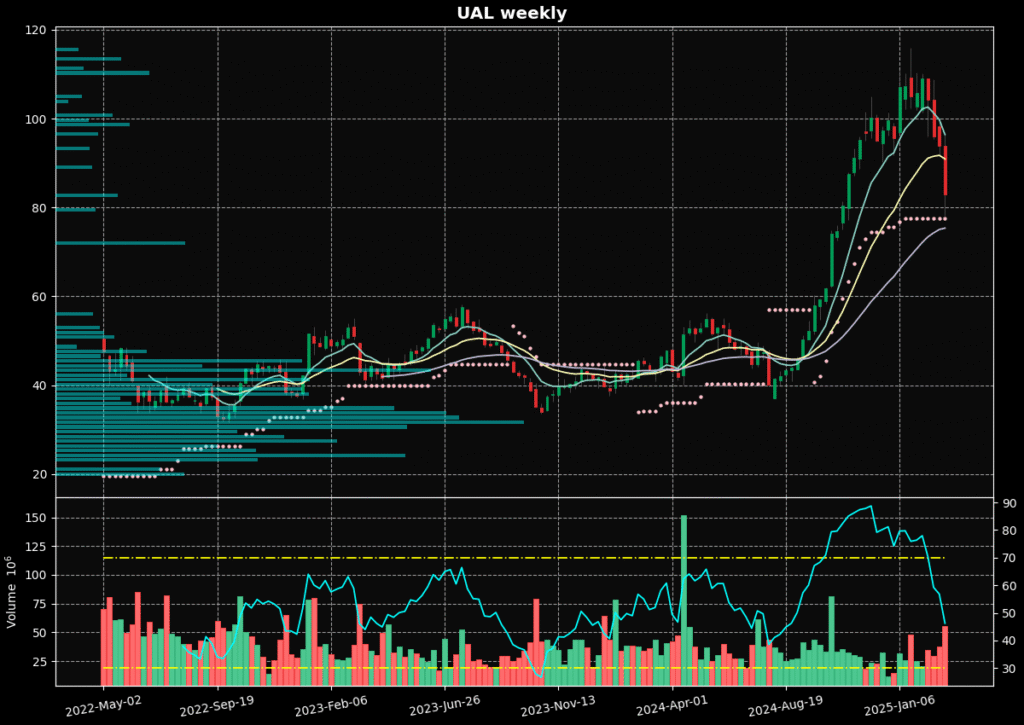Screen dimensions: 1024x725
Task: Click the 120 price axis label
Action: [37, 31]
